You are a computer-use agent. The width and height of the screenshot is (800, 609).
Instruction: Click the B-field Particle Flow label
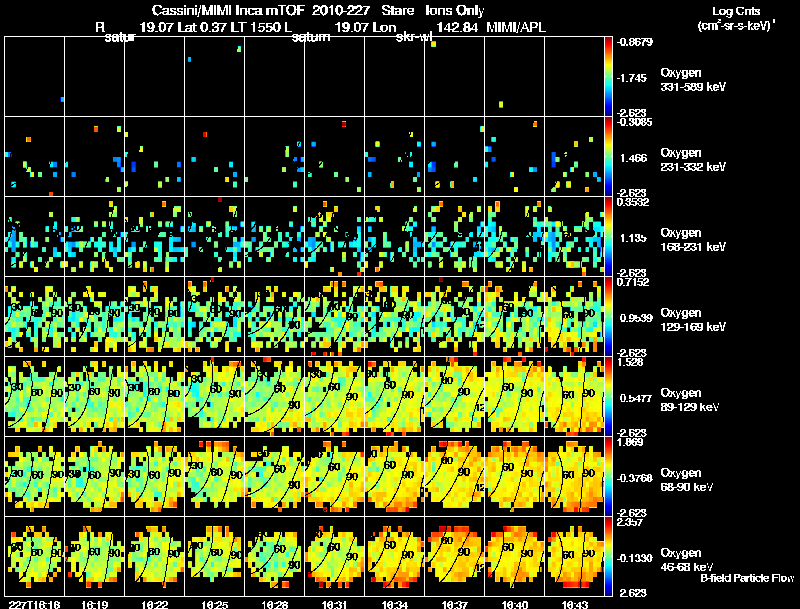pos(747,578)
